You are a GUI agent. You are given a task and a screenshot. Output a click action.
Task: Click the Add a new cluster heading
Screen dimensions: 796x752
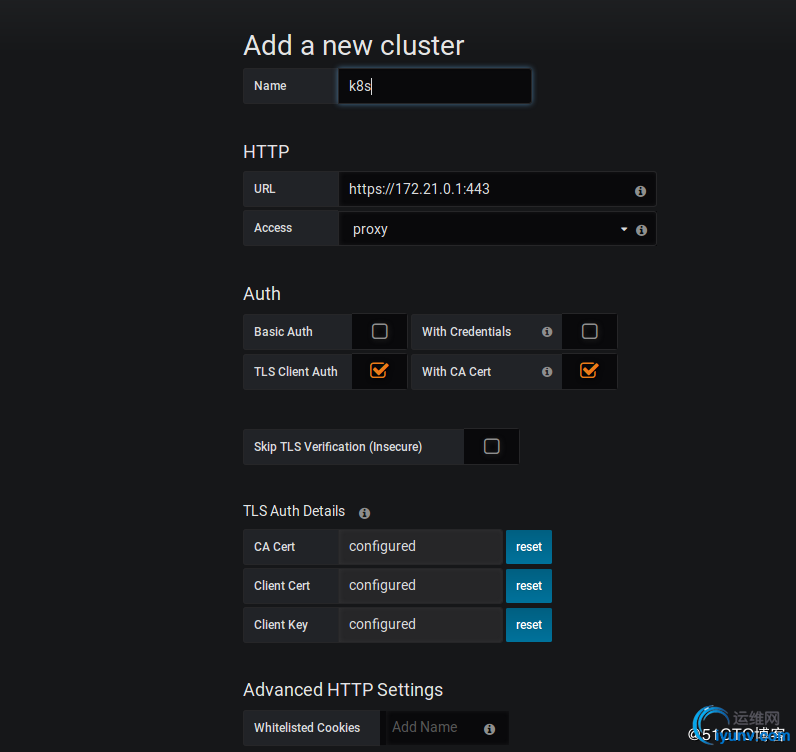click(x=354, y=45)
